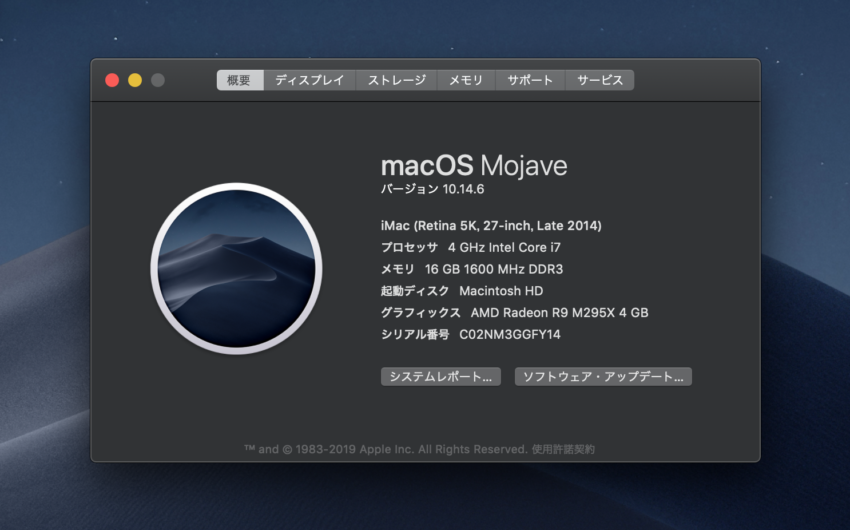The height and width of the screenshot is (530, 850).
Task: Open the 使用許諾契約 license link
Action: (563, 450)
